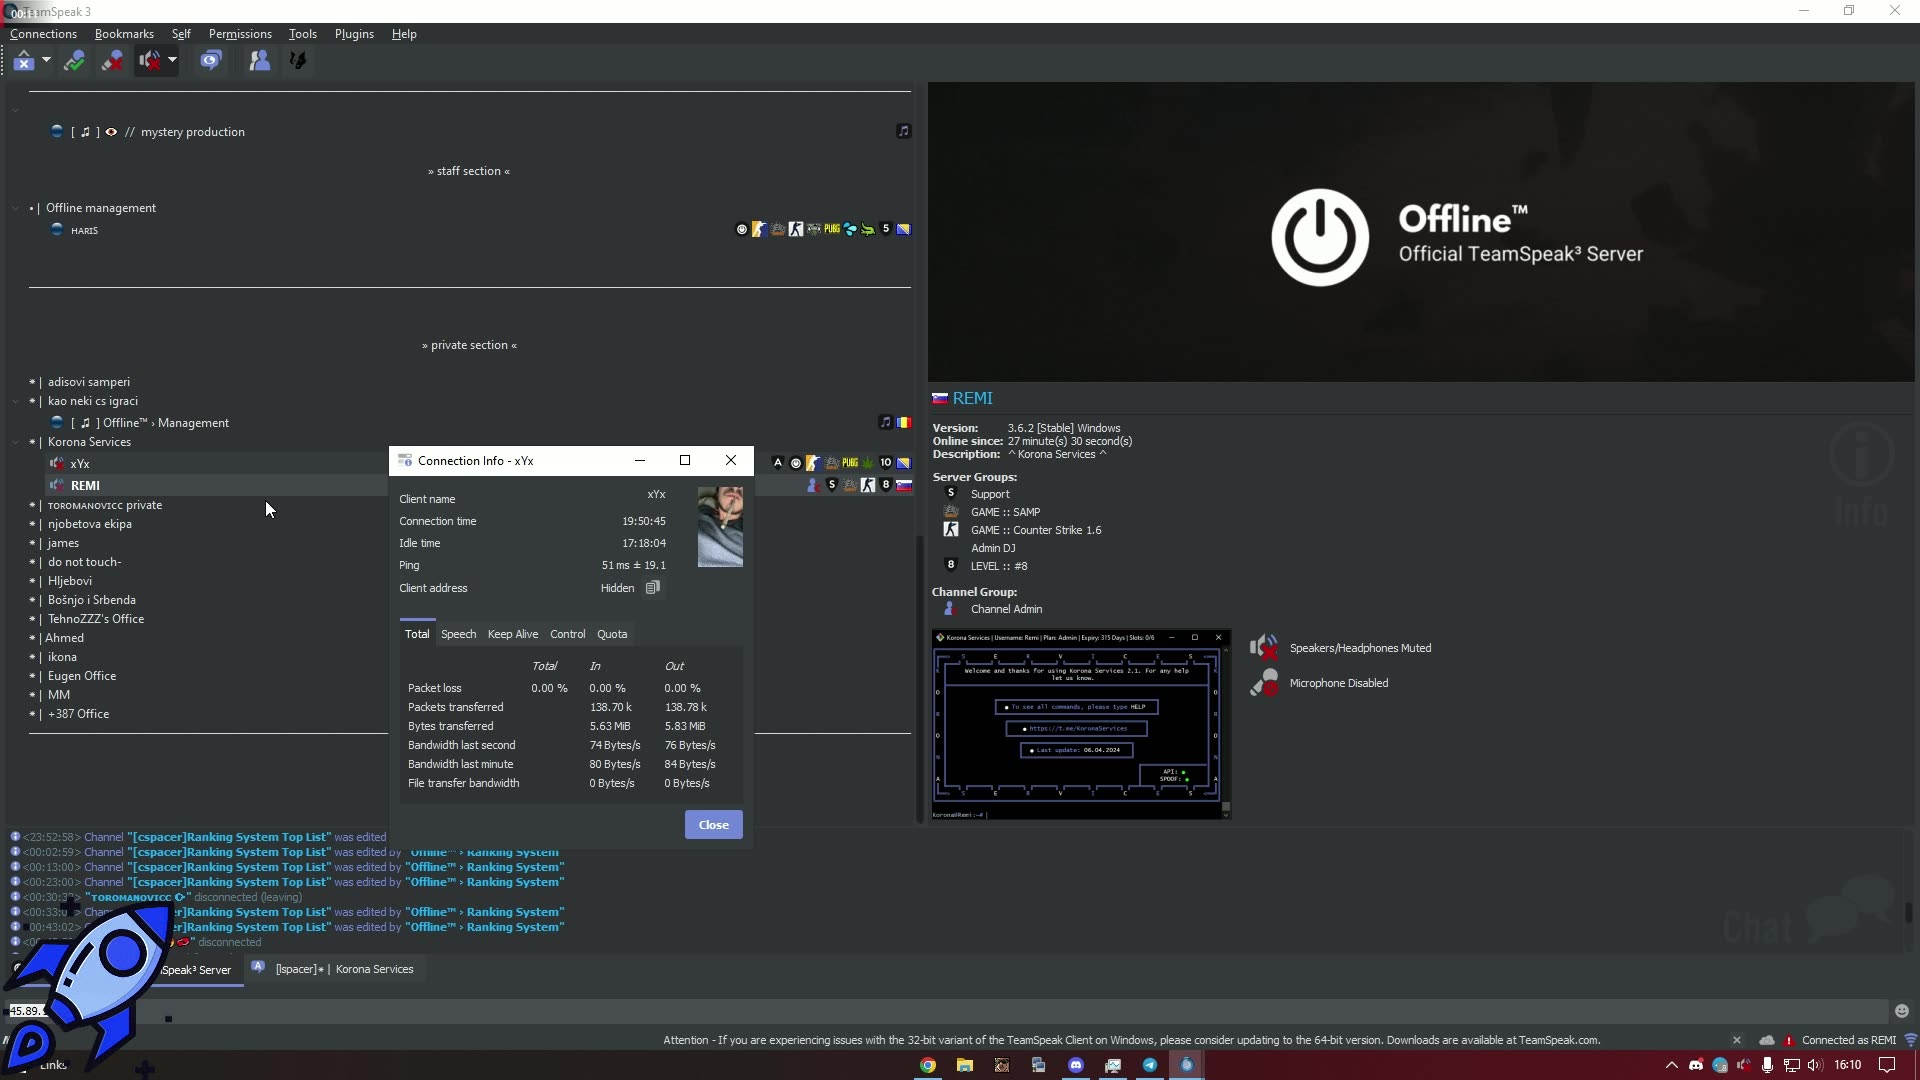Close the Connection Info dialog
Viewport: 1920px width, 1080px height.
[x=731, y=460]
